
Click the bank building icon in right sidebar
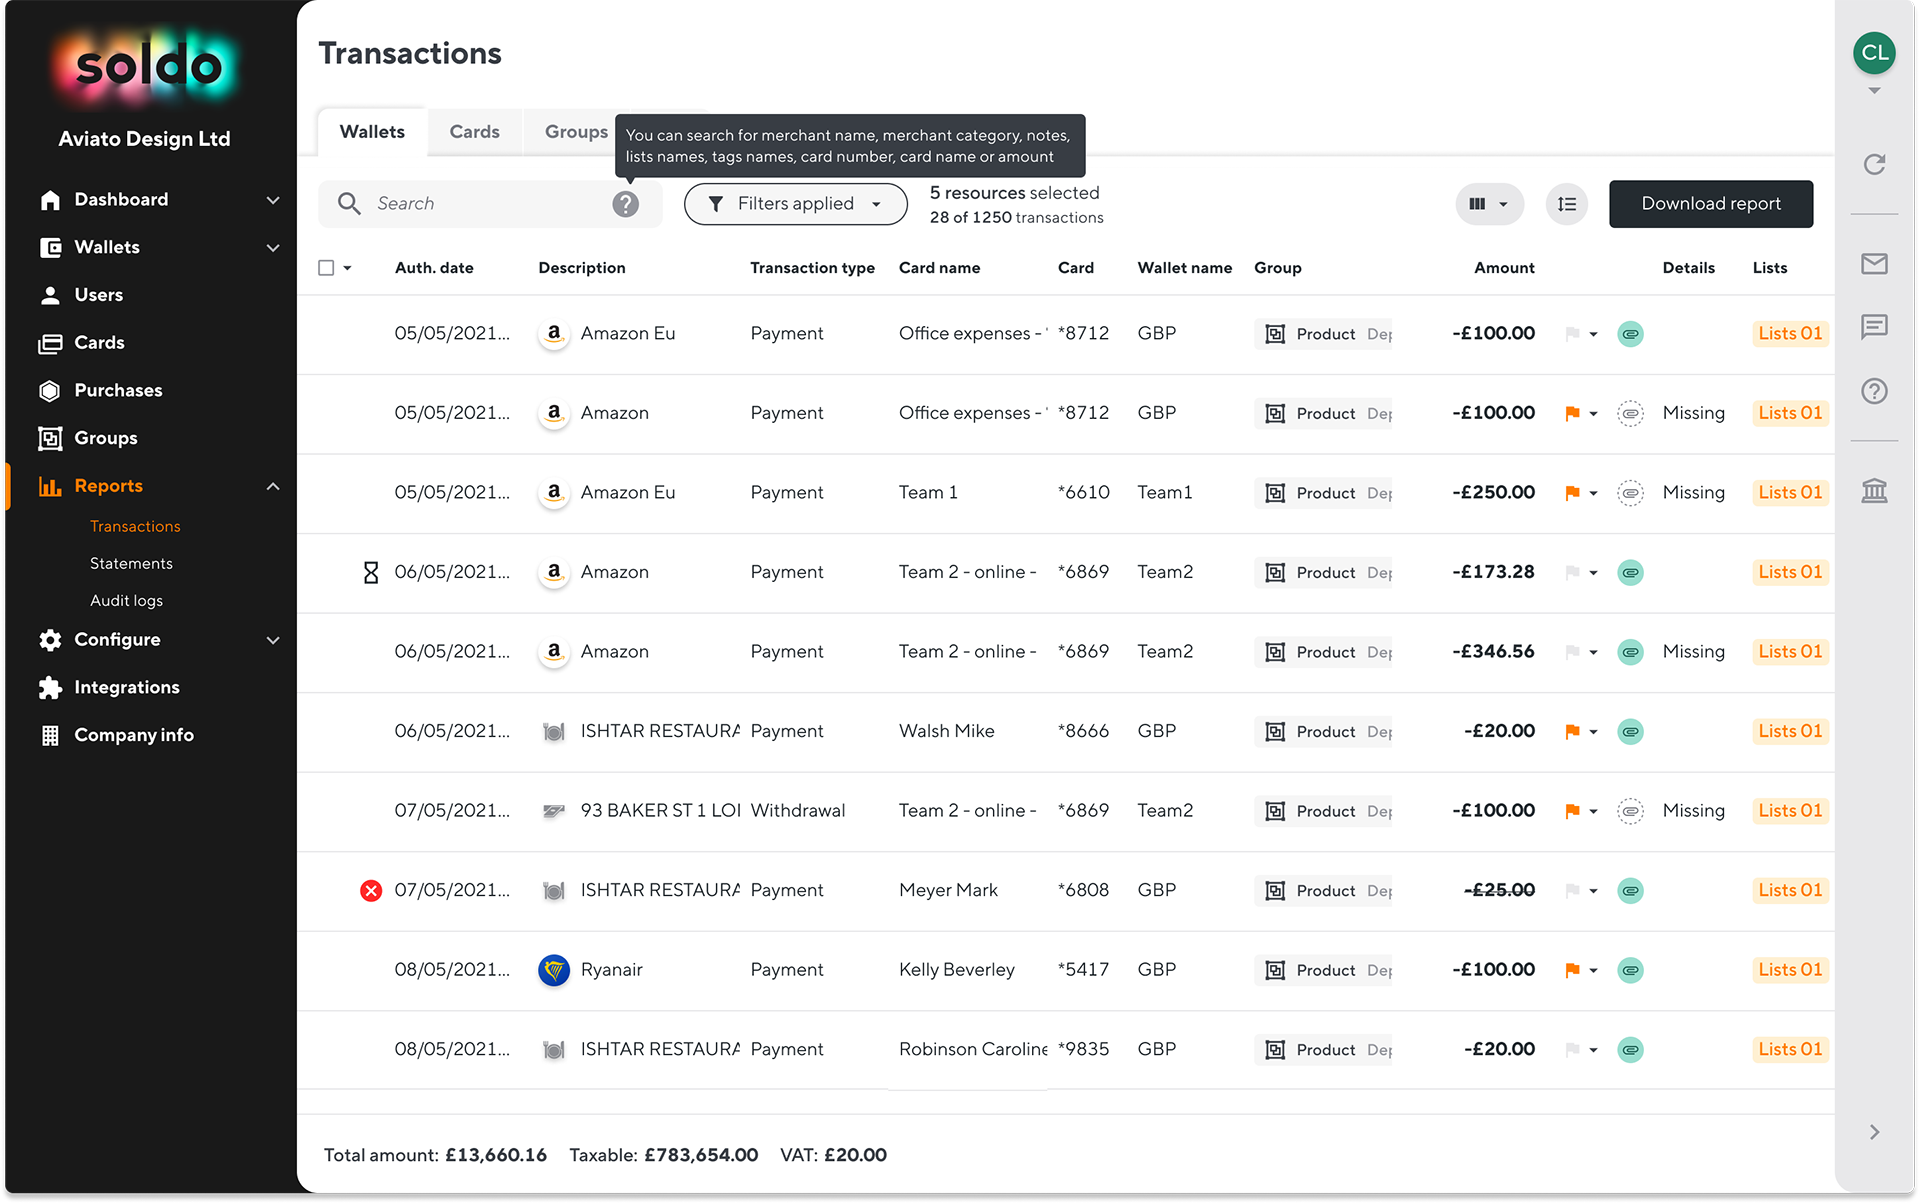1874,491
